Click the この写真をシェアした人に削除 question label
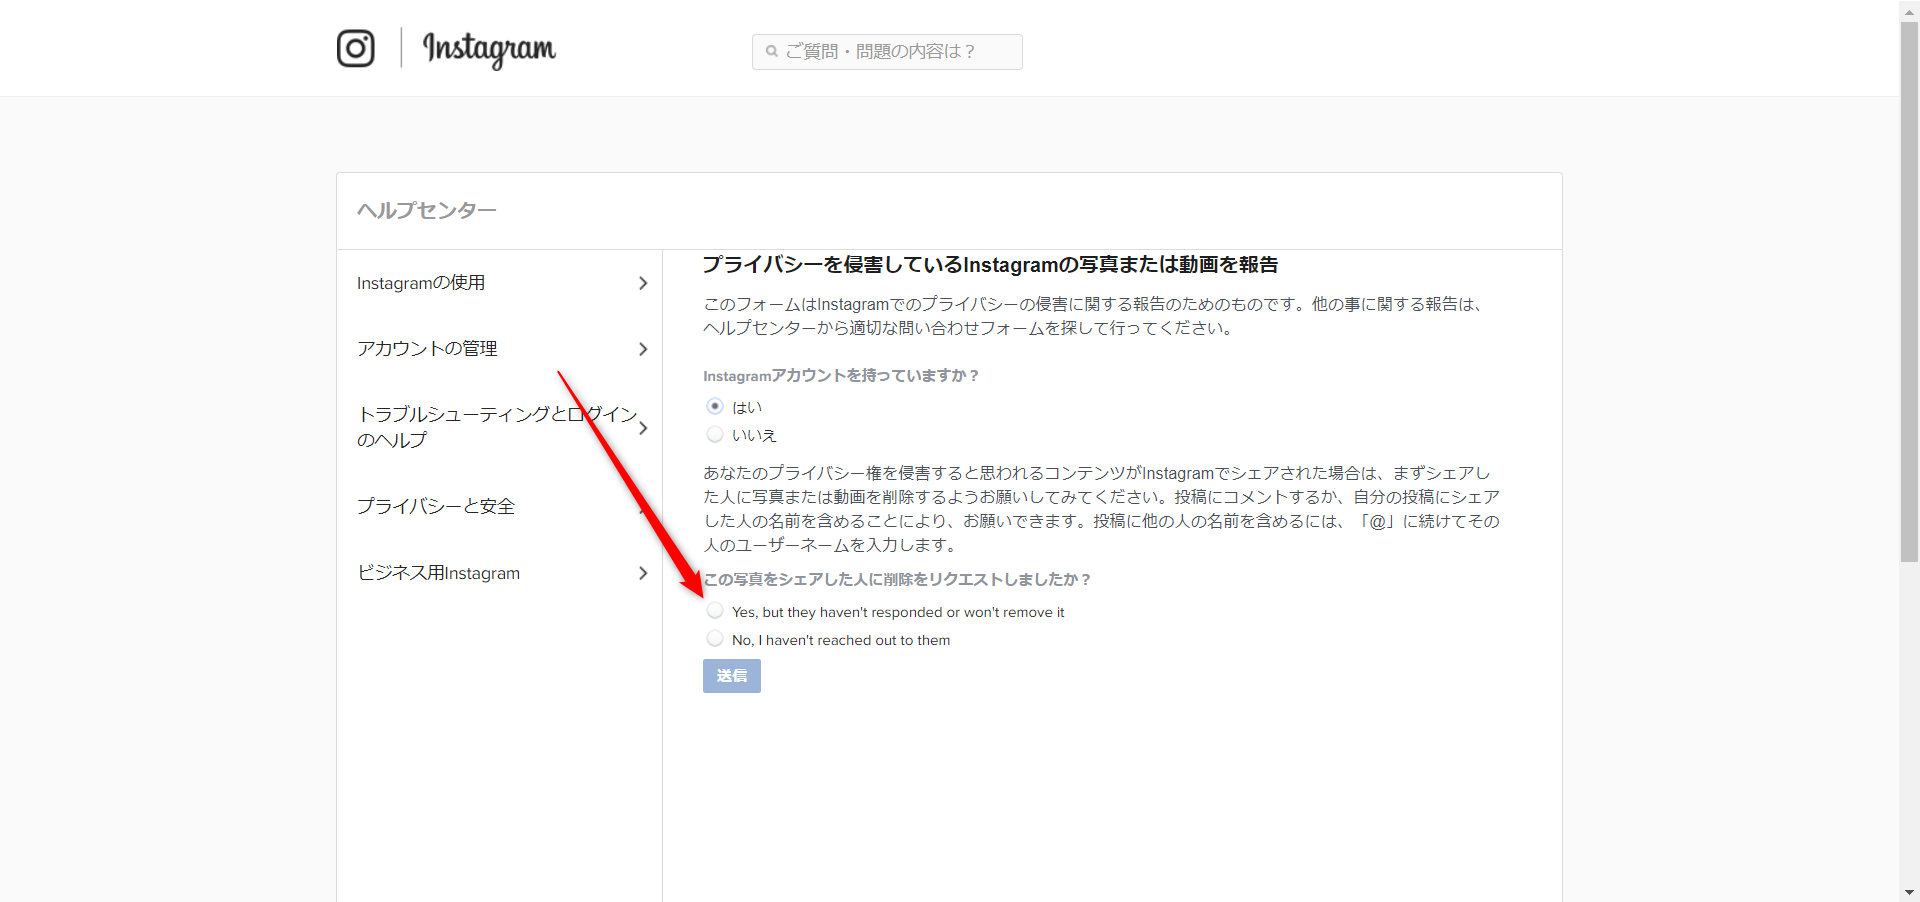This screenshot has height=902, width=1920. 896,579
